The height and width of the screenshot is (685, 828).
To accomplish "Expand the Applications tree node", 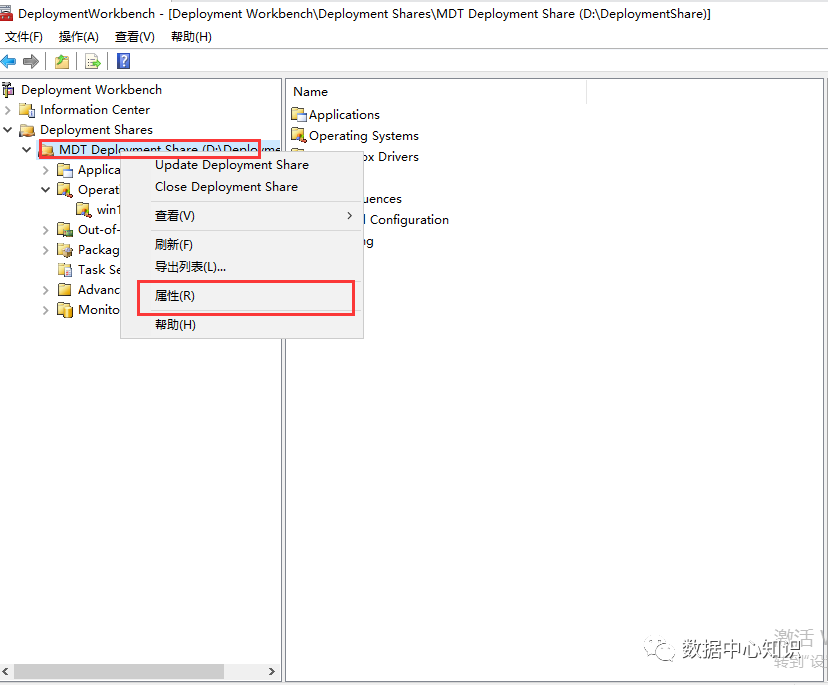I will (45, 170).
